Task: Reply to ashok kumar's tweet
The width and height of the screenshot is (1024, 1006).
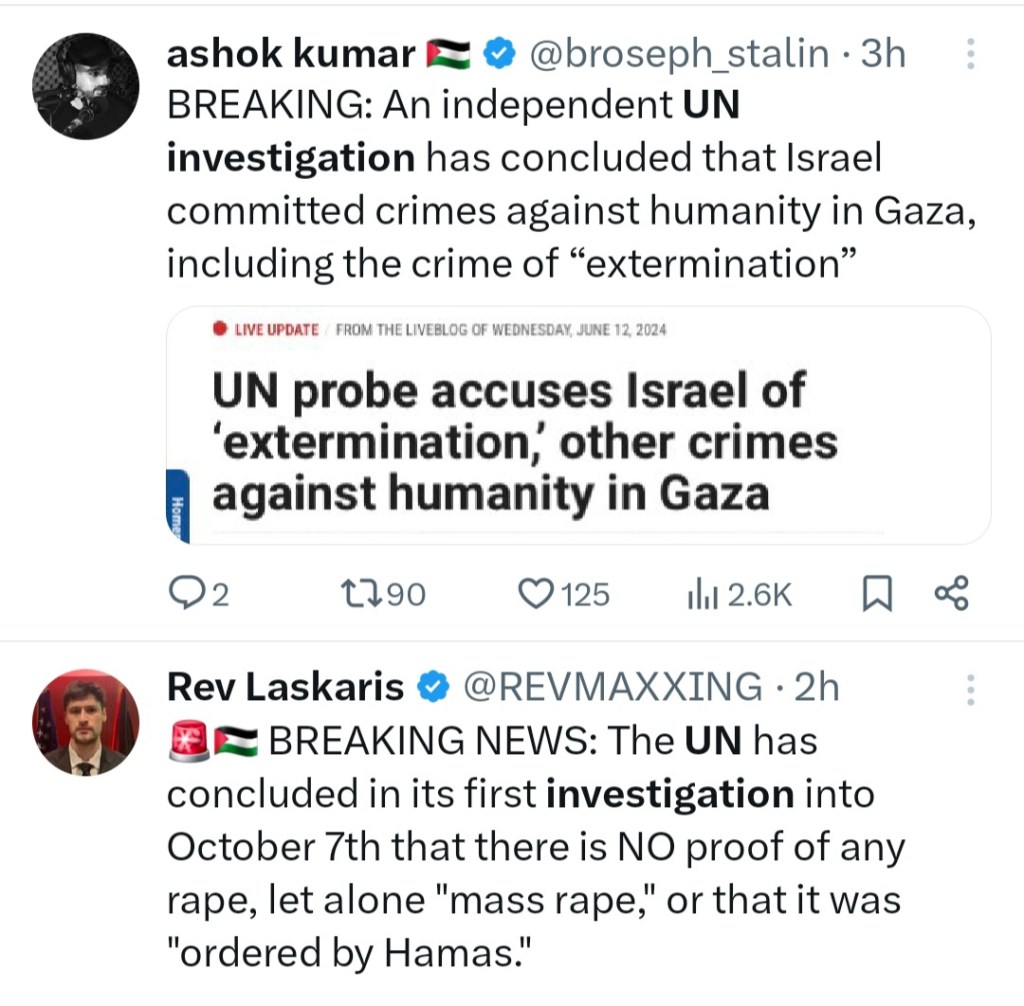Action: 187,595
